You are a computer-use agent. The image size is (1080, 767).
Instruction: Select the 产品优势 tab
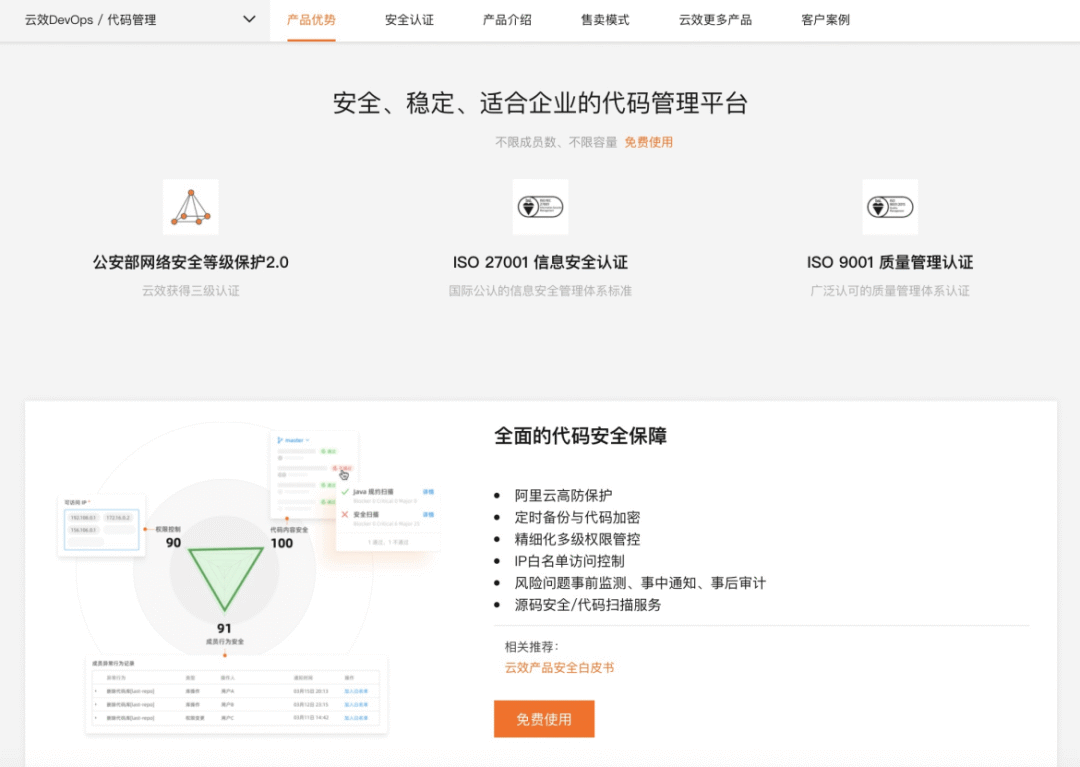point(311,20)
